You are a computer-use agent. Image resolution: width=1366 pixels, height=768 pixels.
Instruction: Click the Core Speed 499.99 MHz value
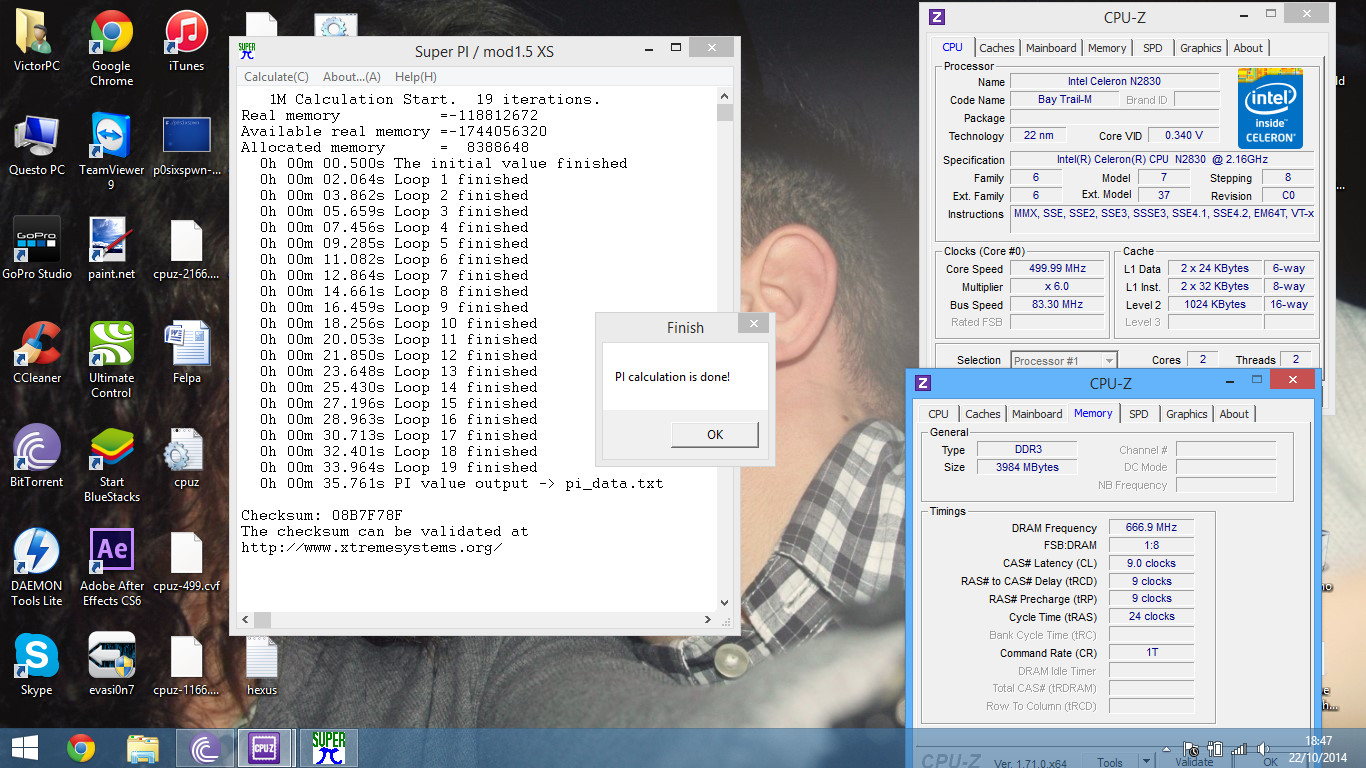[1057, 269]
